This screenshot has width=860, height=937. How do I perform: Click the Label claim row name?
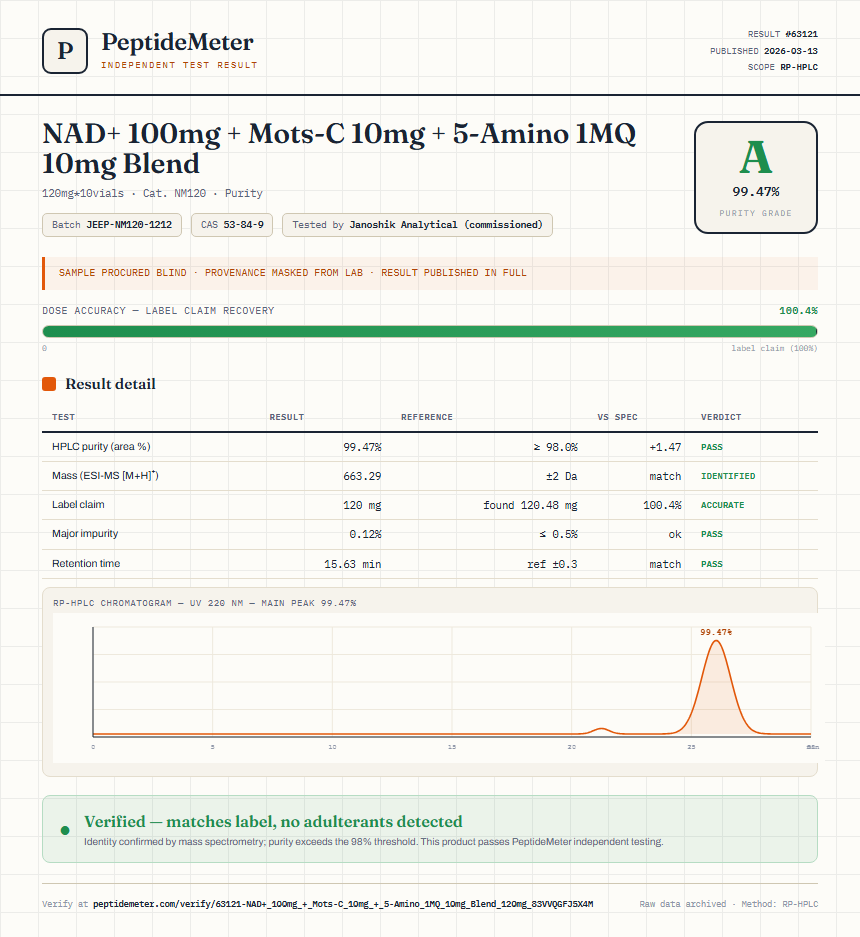pyautogui.click(x=78, y=504)
